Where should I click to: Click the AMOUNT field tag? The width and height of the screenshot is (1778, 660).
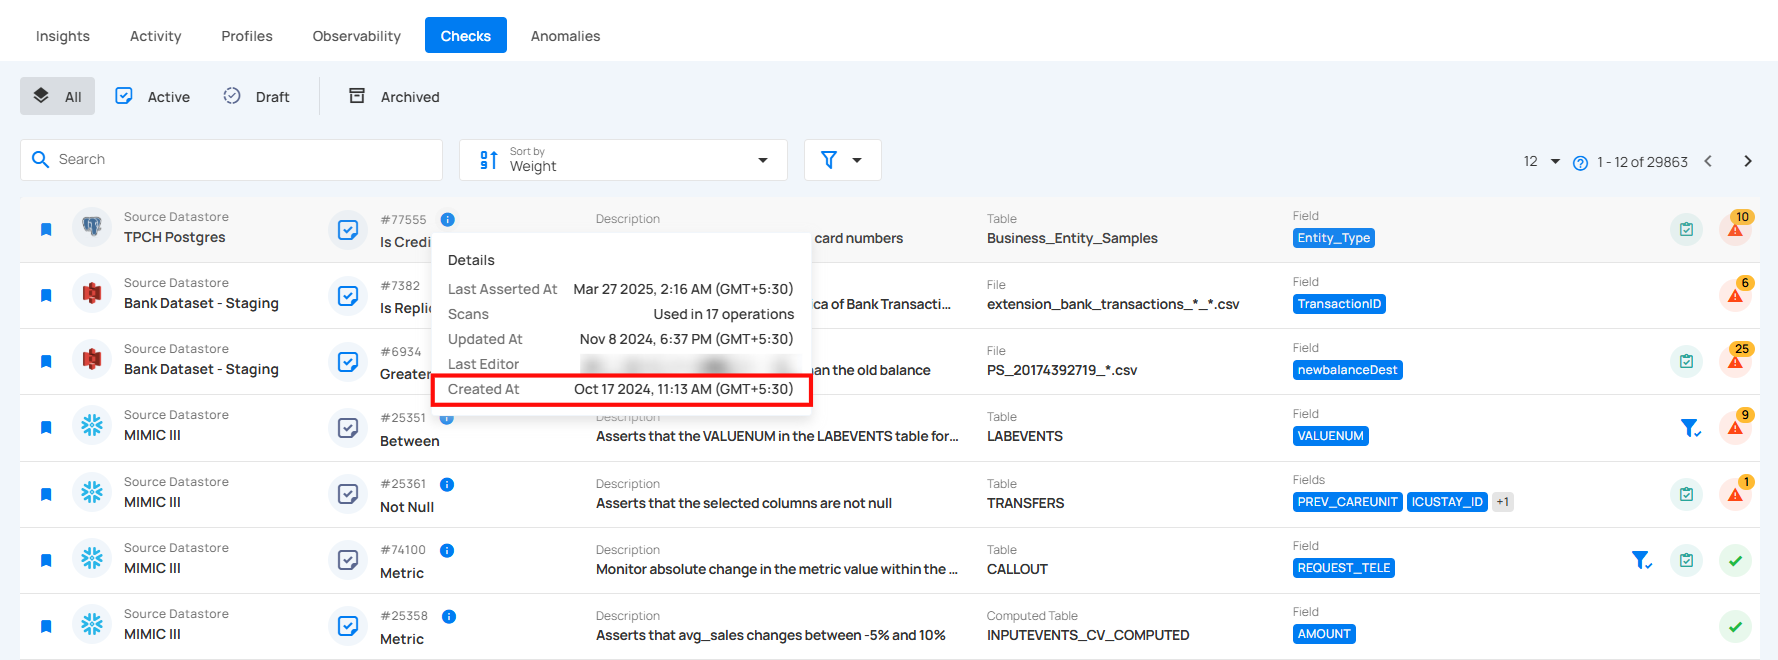pyautogui.click(x=1324, y=634)
